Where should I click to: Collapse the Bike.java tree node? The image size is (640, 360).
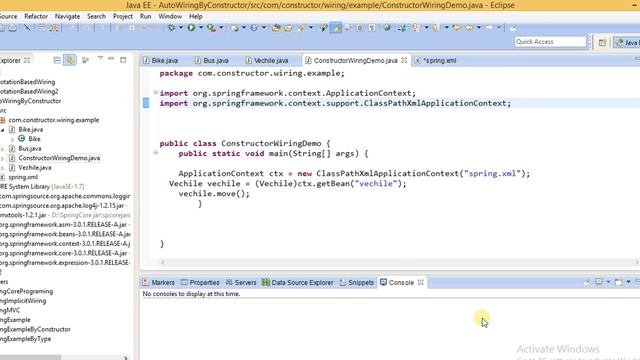(3, 130)
